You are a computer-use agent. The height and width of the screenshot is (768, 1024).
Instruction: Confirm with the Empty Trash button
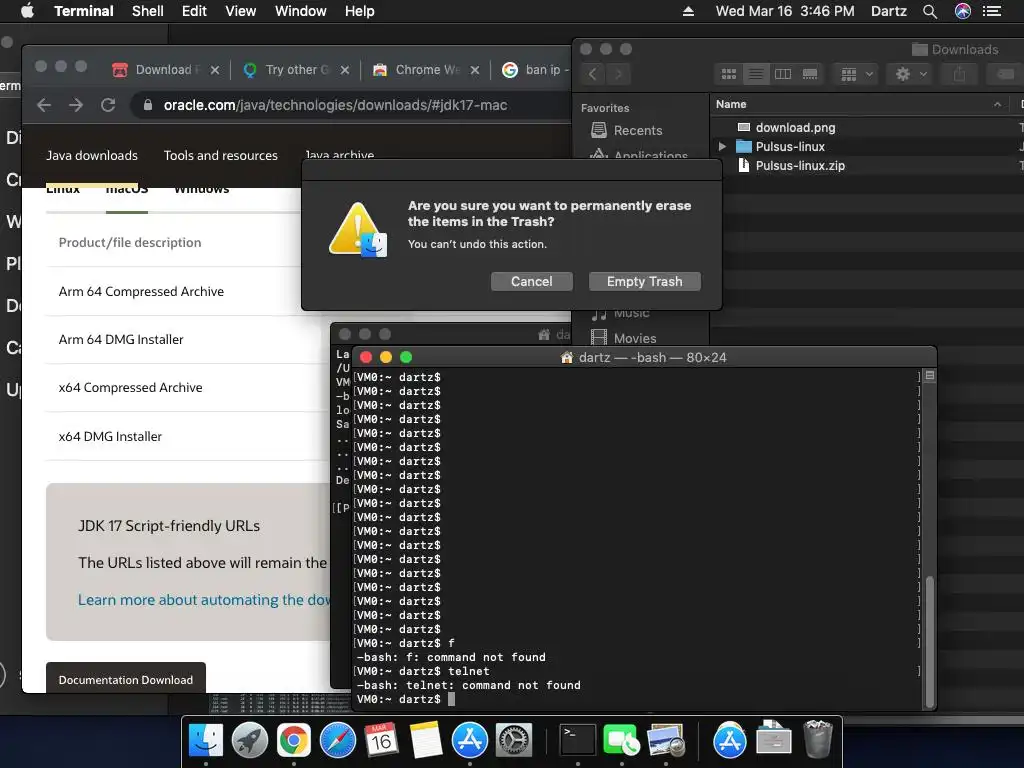pyautogui.click(x=645, y=281)
